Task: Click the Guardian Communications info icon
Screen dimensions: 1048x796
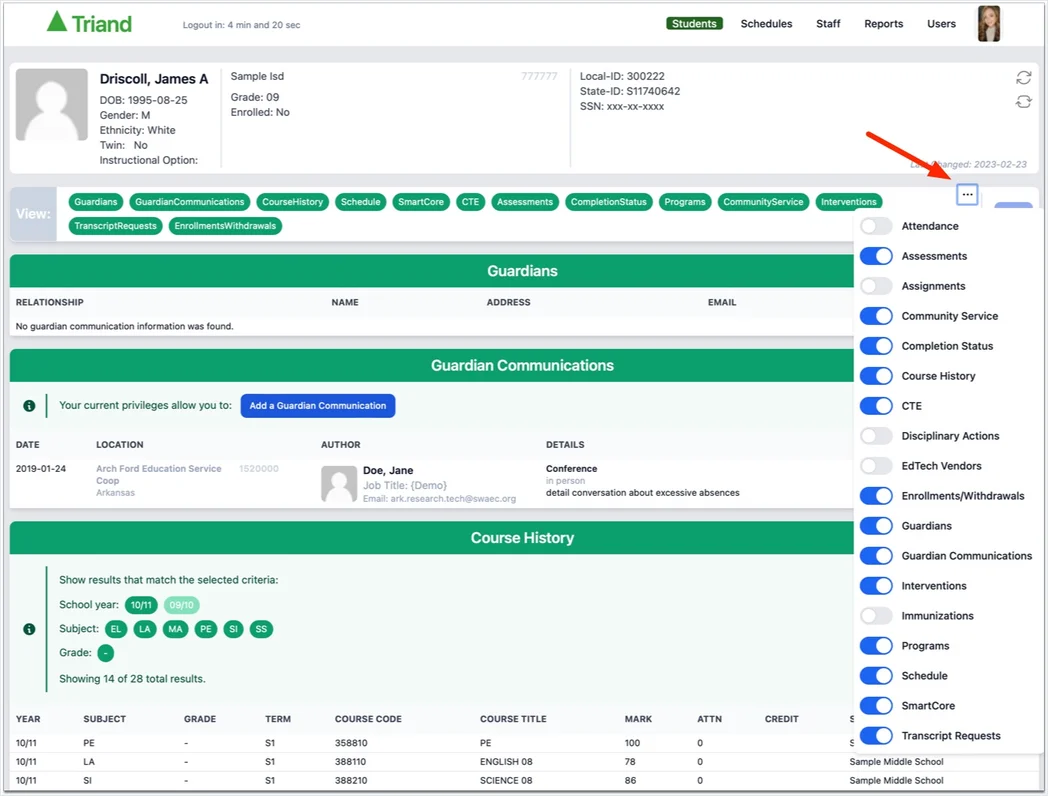Action: tap(29, 406)
